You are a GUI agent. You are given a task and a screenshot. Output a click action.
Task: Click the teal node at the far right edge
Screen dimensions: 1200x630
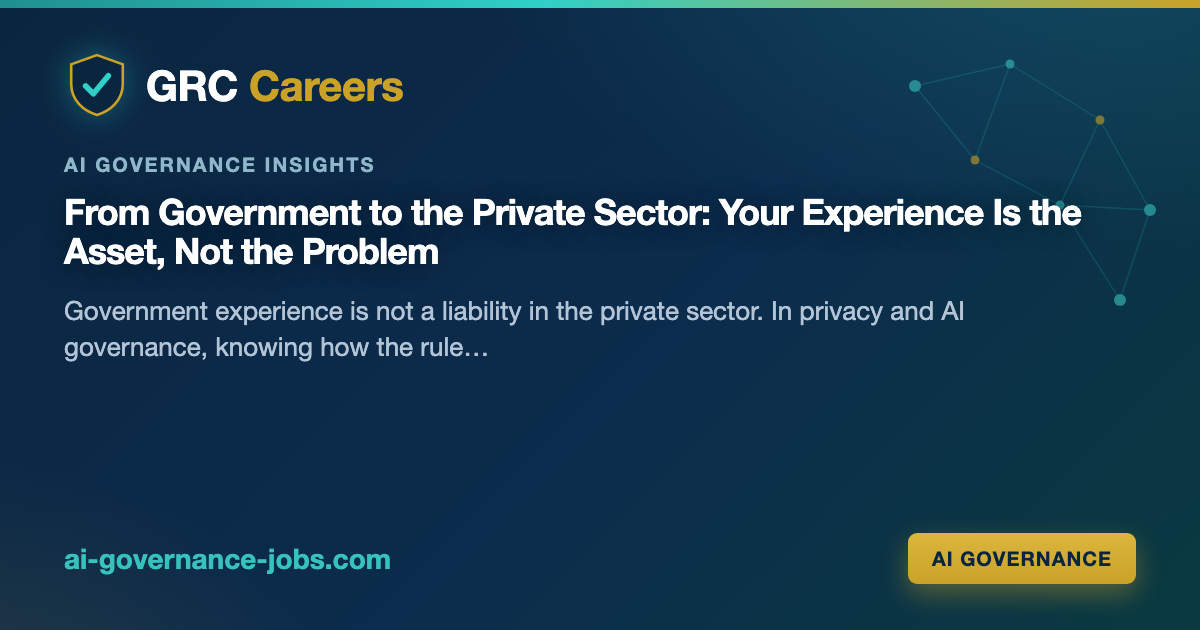point(1150,210)
